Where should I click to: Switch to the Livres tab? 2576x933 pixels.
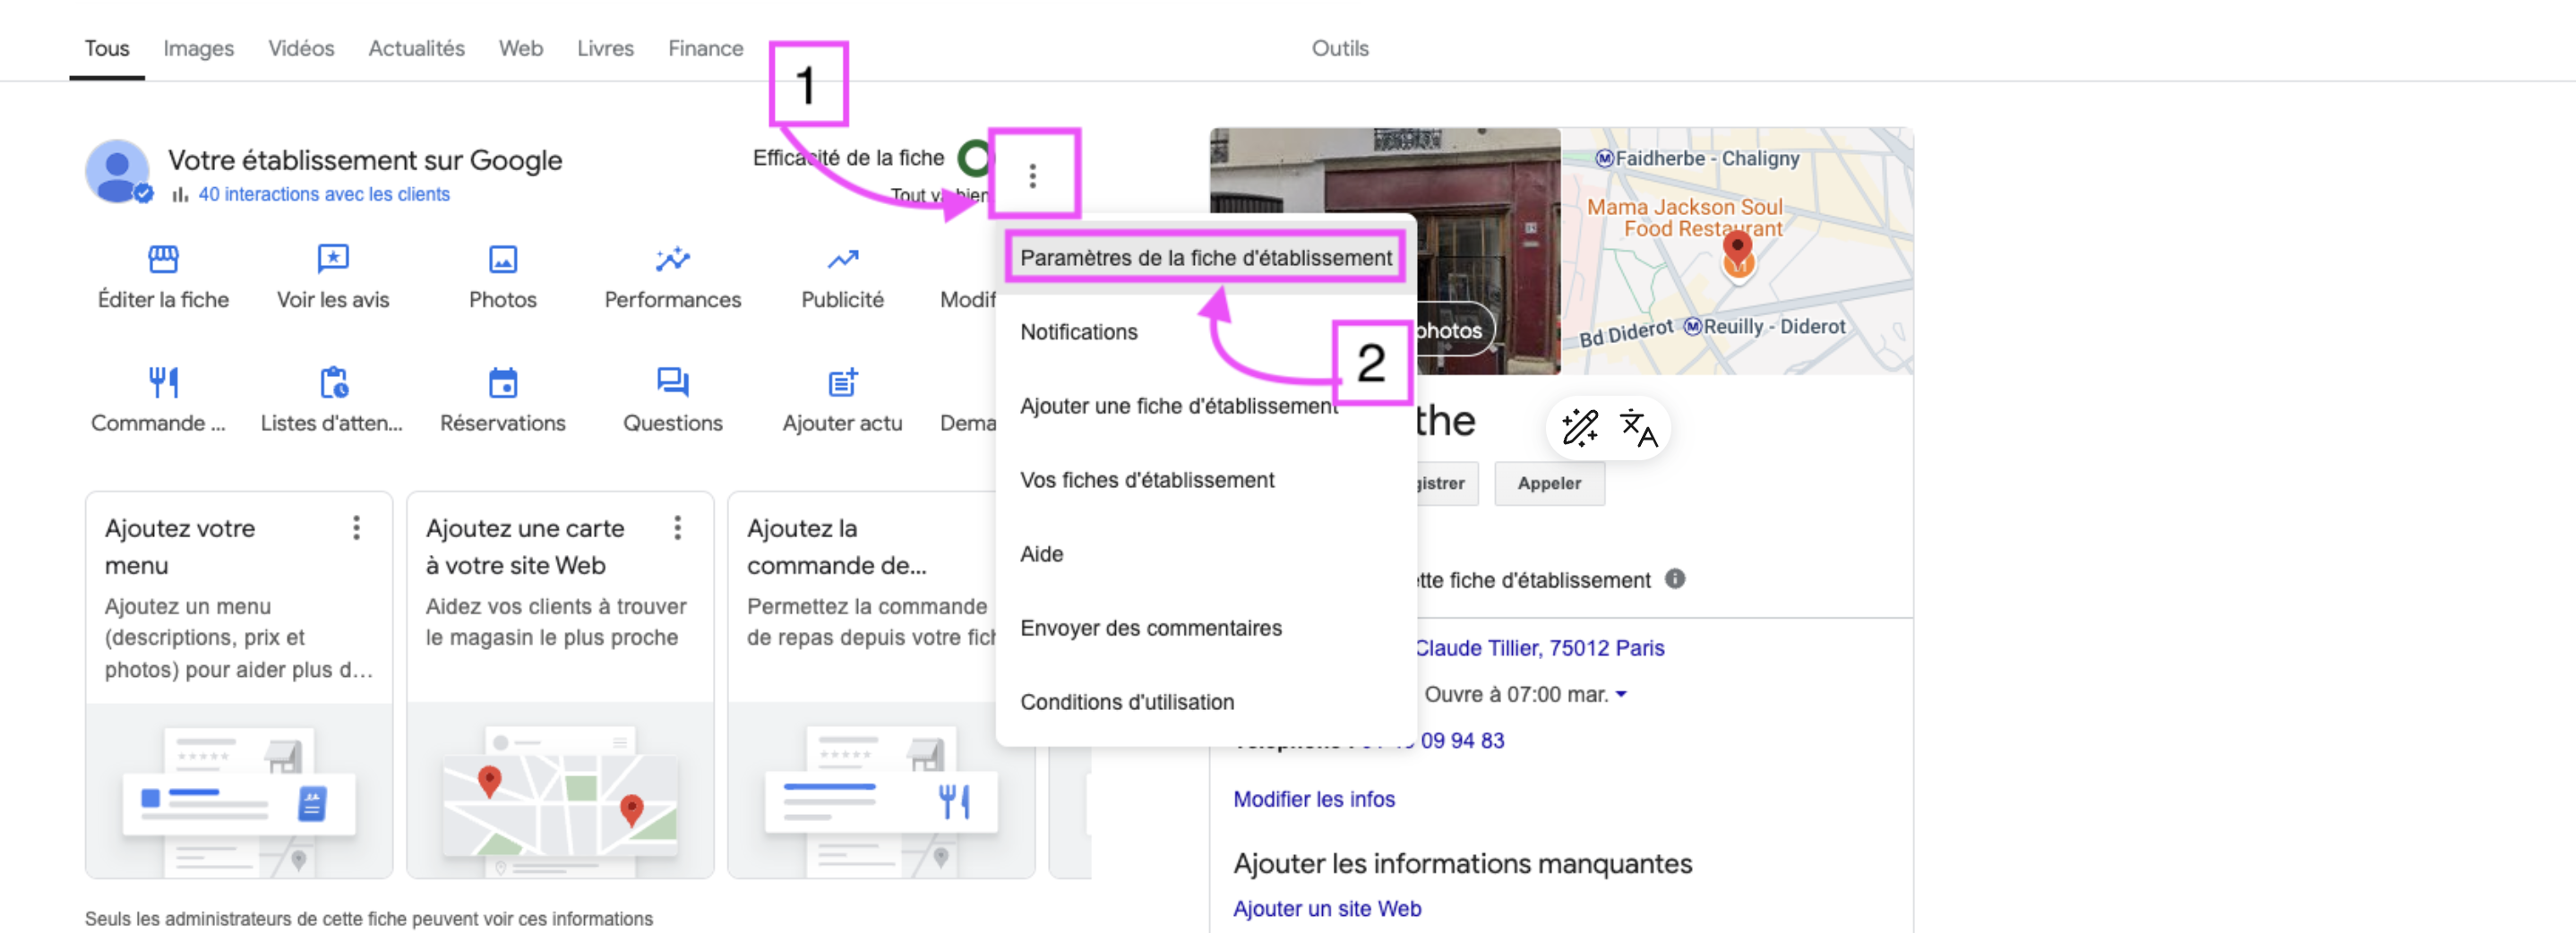click(605, 48)
